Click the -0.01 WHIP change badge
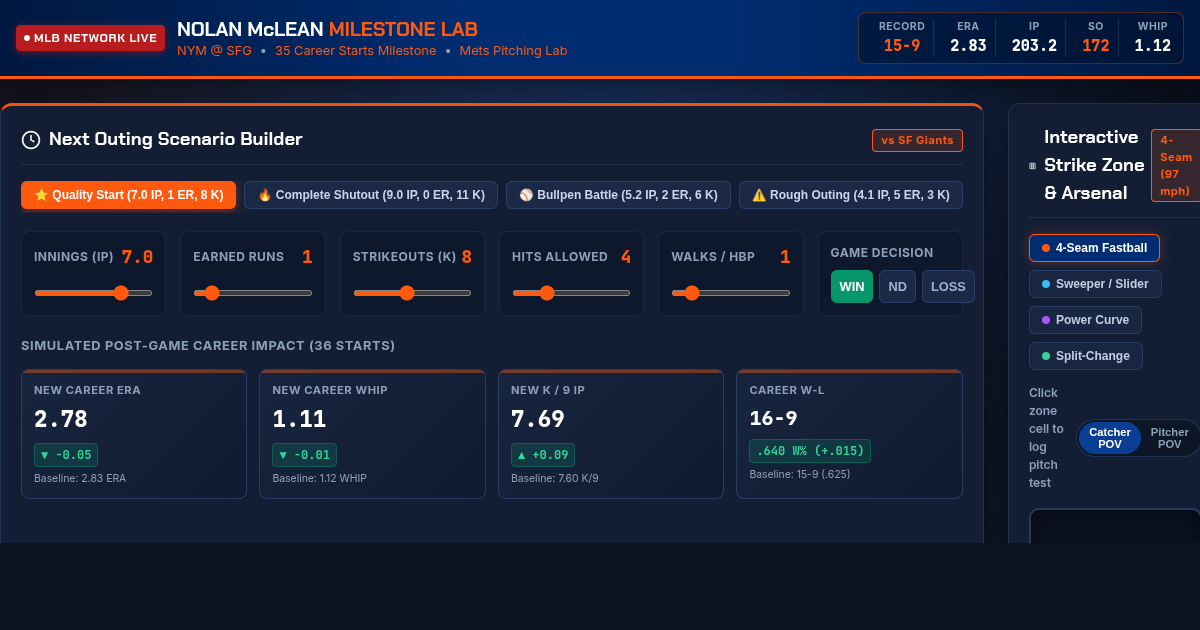 (x=304, y=455)
